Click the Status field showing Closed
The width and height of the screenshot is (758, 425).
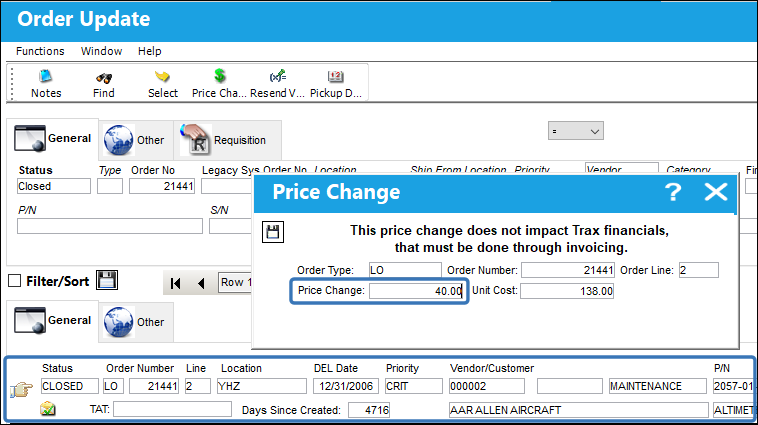click(x=54, y=186)
